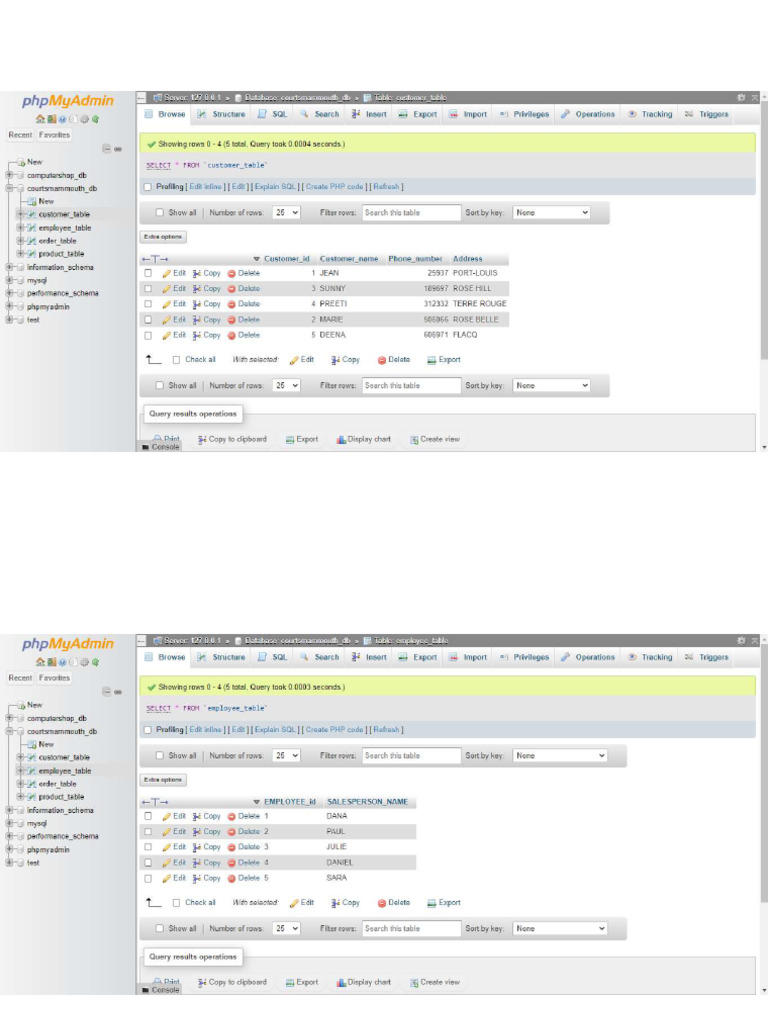Click With selected Delete under employee rows

(x=394, y=903)
